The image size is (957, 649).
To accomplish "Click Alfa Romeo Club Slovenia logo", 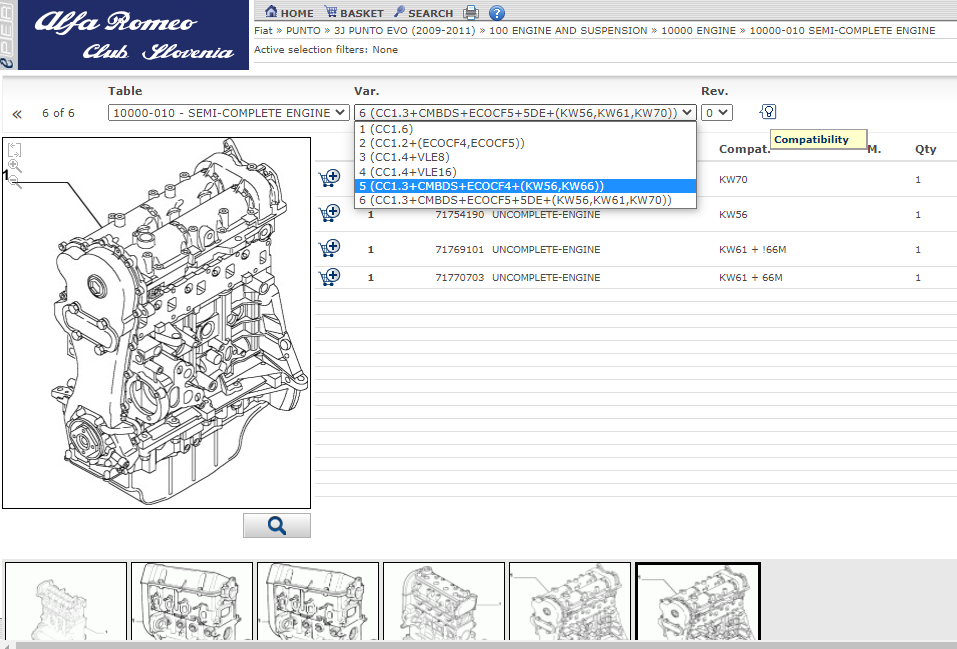I will click(x=133, y=35).
